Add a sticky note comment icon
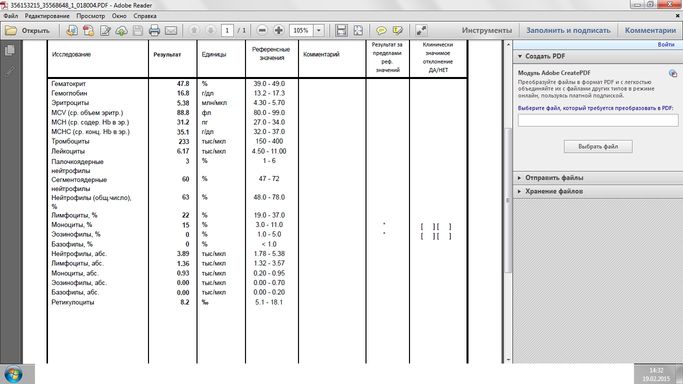 point(381,30)
